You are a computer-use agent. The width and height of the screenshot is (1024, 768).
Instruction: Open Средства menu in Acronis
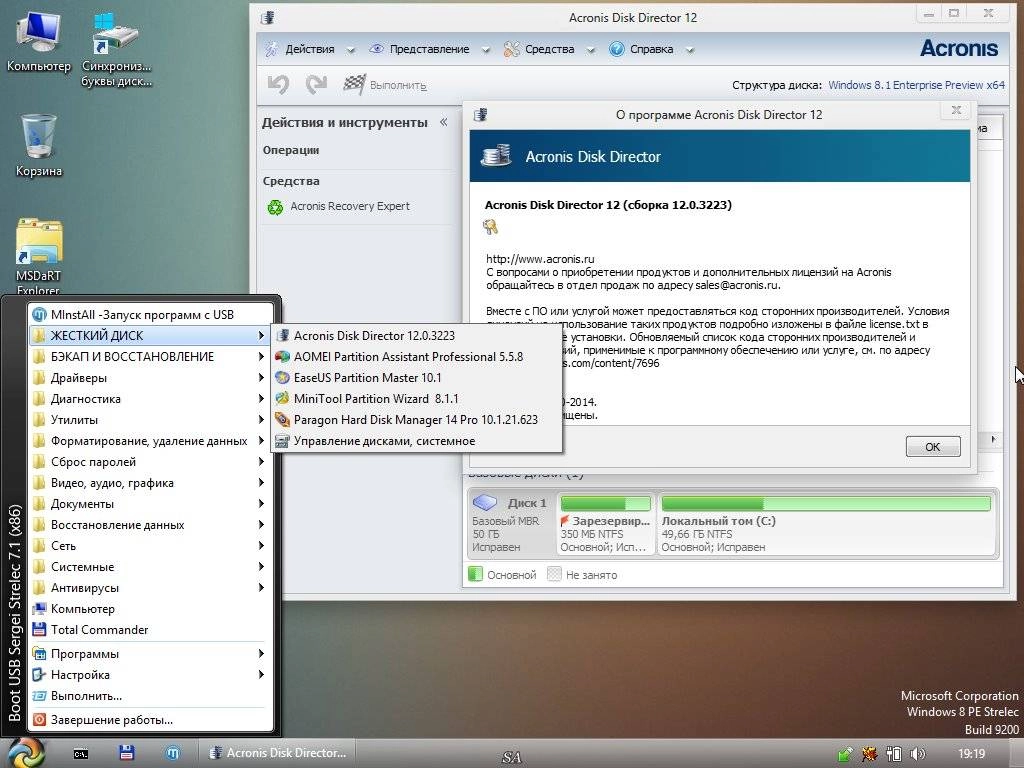549,49
